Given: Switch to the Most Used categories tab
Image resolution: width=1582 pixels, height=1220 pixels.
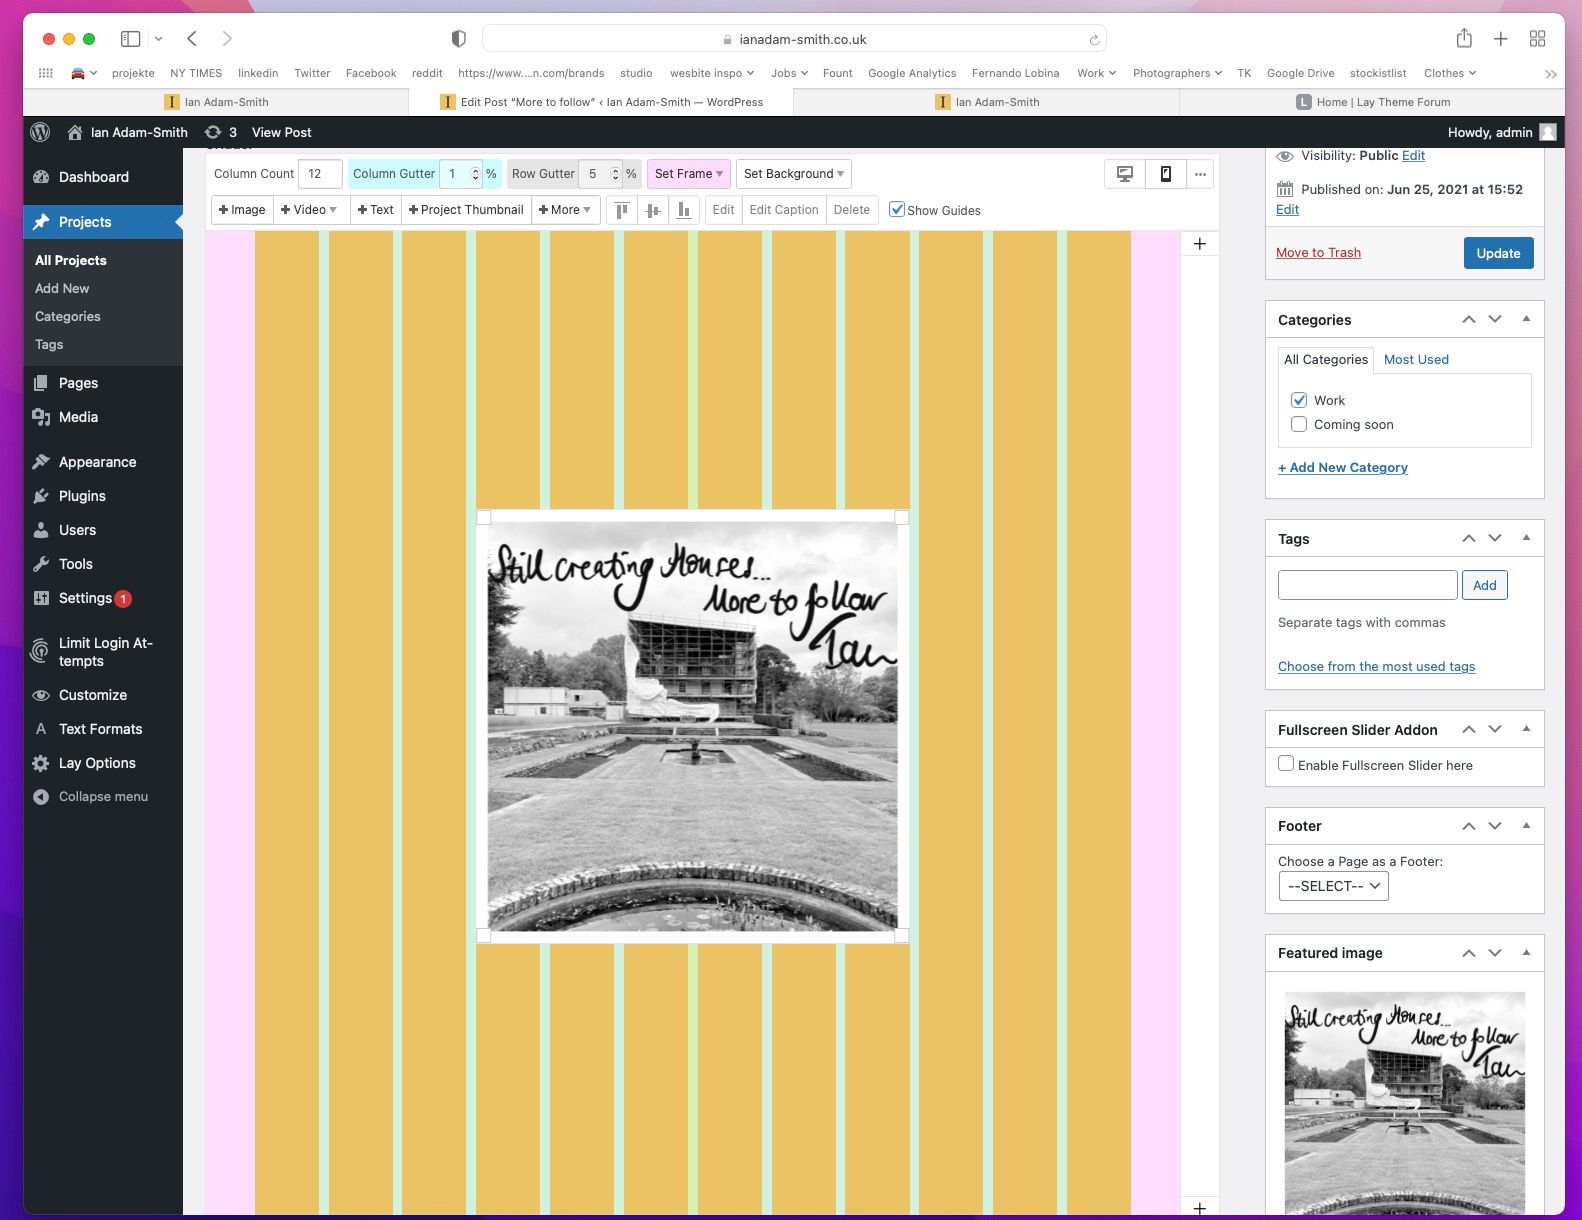Looking at the screenshot, I should [x=1415, y=360].
